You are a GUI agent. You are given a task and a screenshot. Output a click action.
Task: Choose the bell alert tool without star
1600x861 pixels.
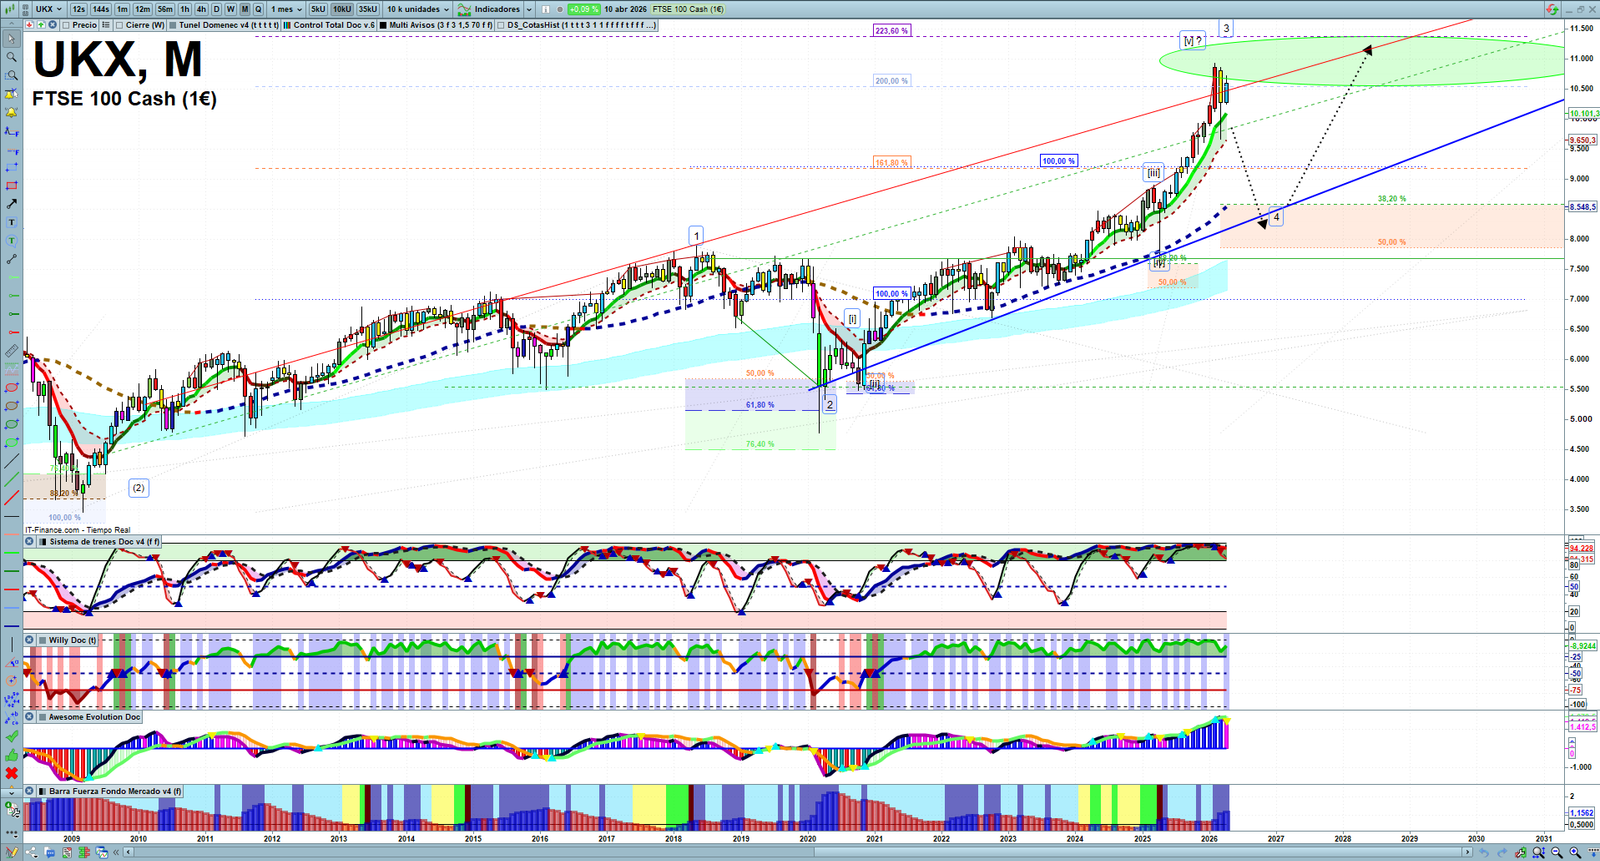coord(11,112)
